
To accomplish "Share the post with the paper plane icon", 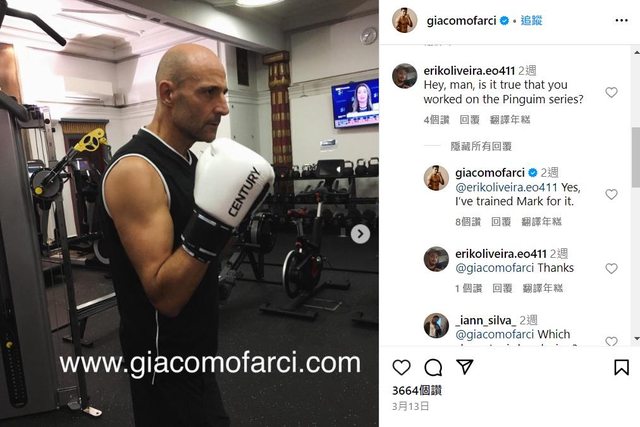I will tap(465, 367).
